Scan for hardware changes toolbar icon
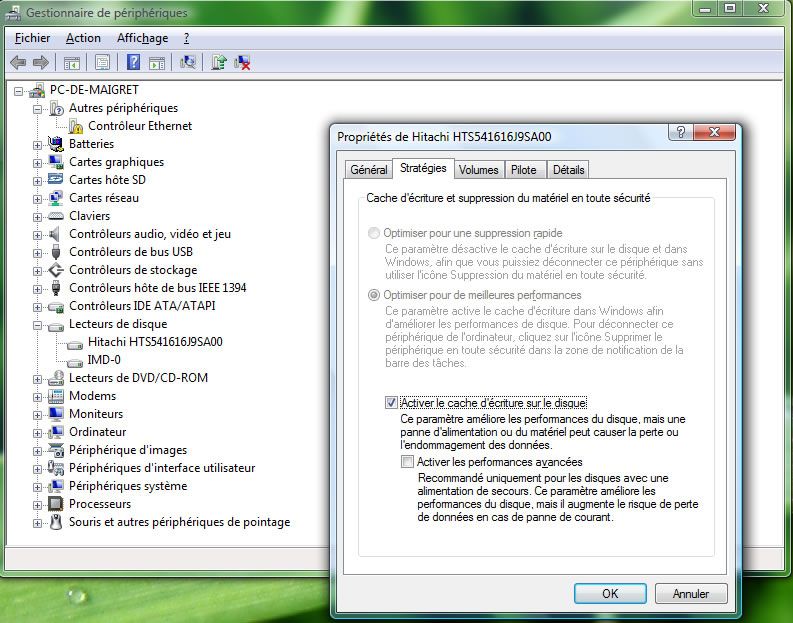This screenshot has height=623, width=793. 188,62
